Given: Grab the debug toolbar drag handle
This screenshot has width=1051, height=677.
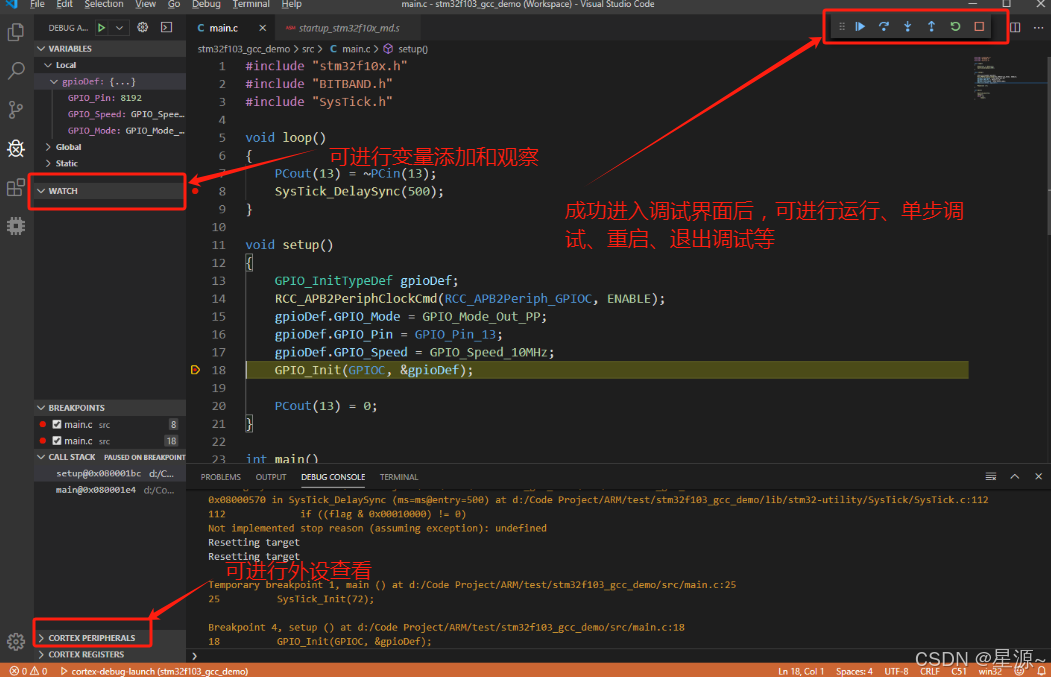Looking at the screenshot, I should [842, 27].
